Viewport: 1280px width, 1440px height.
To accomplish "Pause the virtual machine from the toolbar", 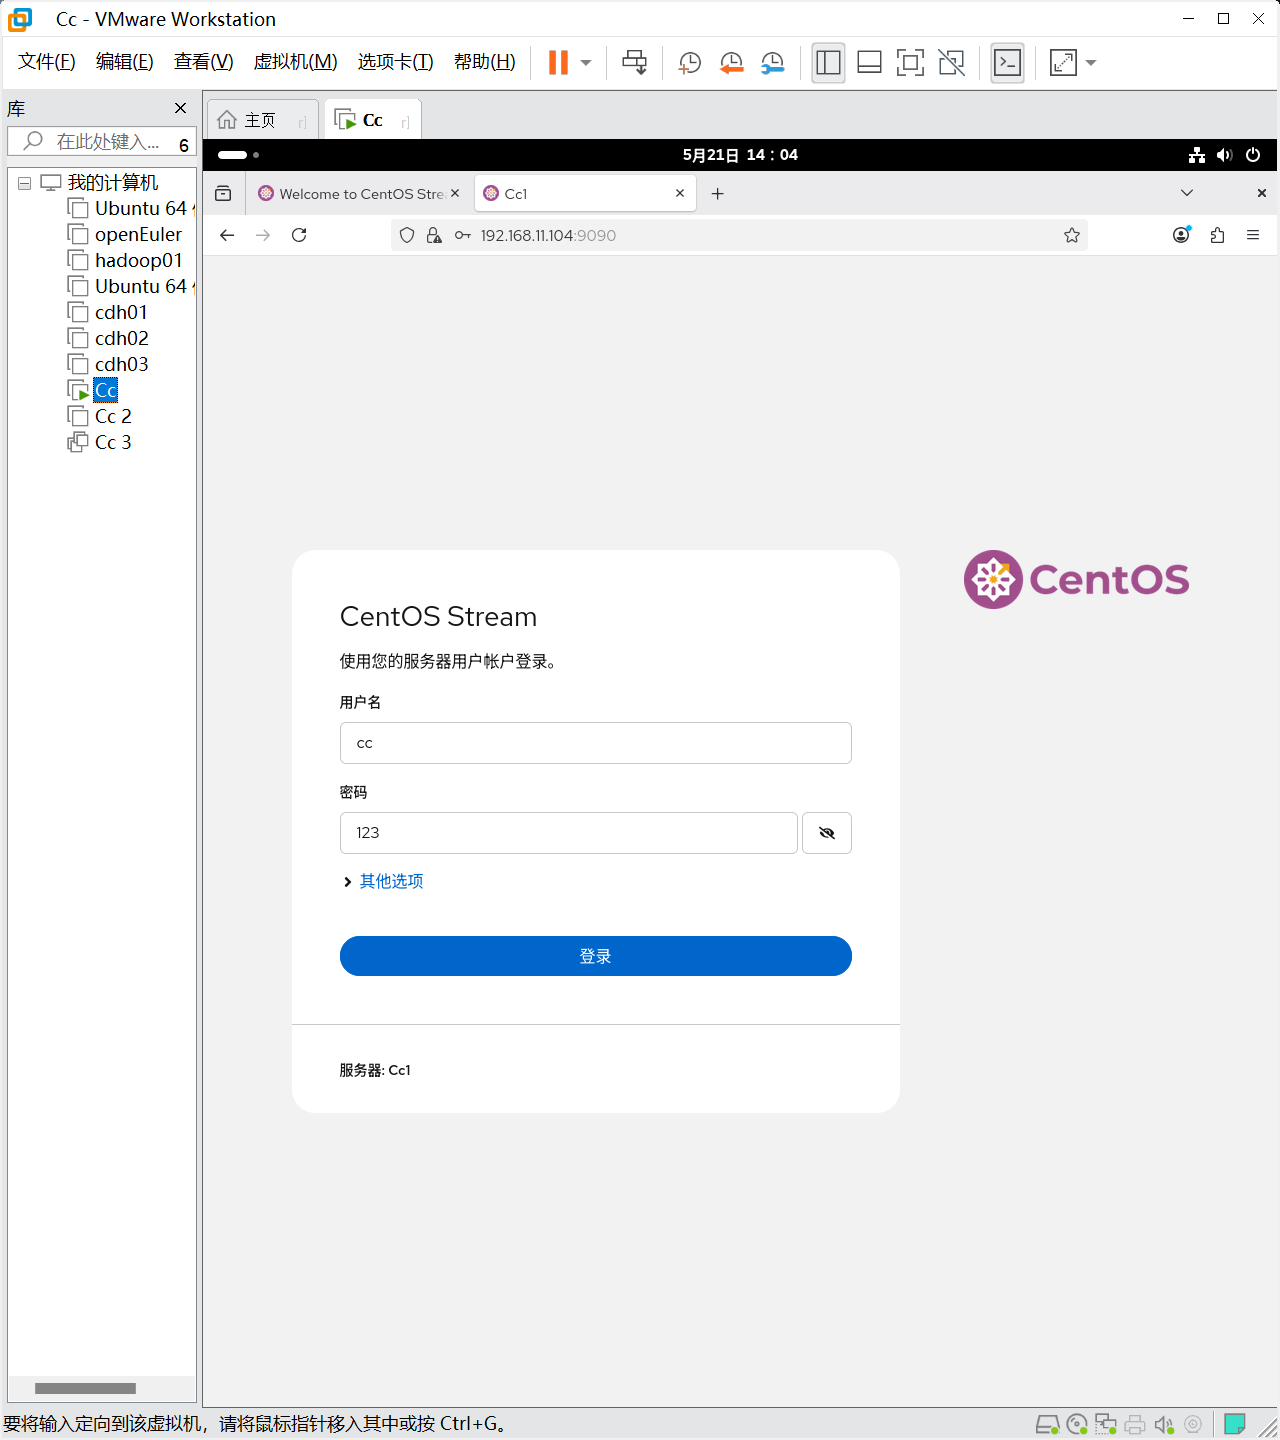I will pyautogui.click(x=558, y=62).
